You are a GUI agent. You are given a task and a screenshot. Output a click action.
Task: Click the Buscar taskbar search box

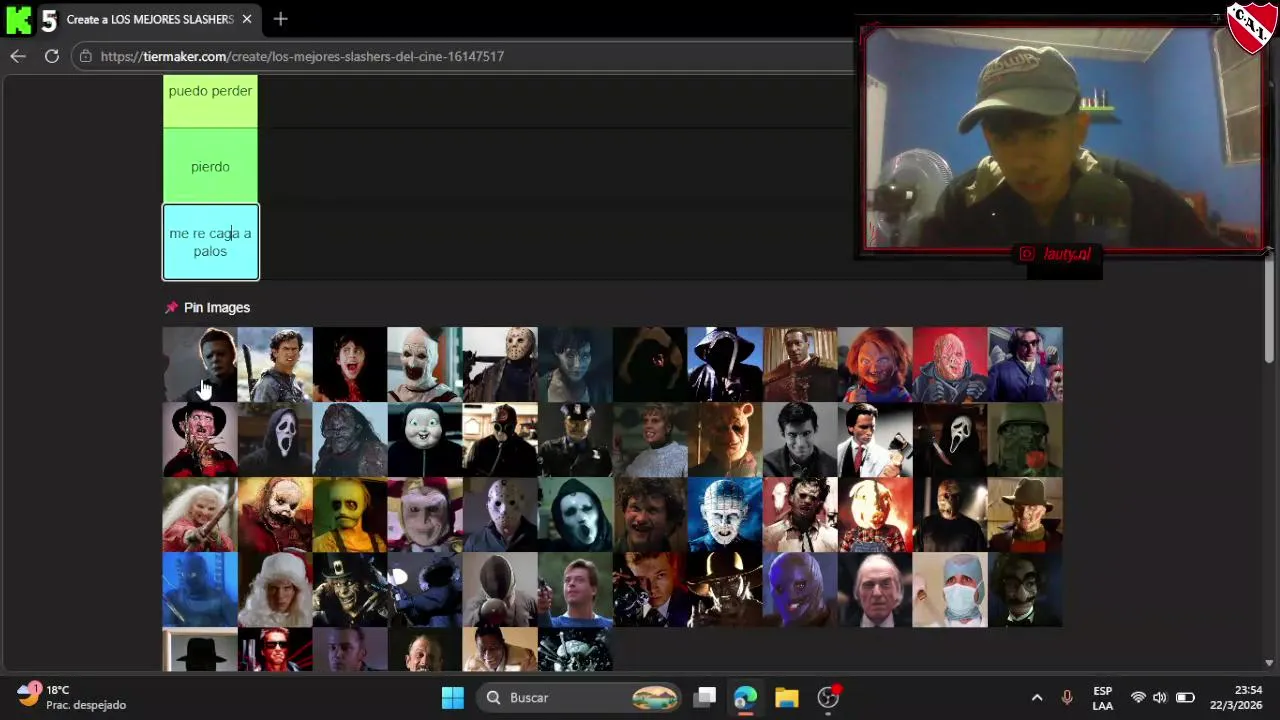coord(580,697)
